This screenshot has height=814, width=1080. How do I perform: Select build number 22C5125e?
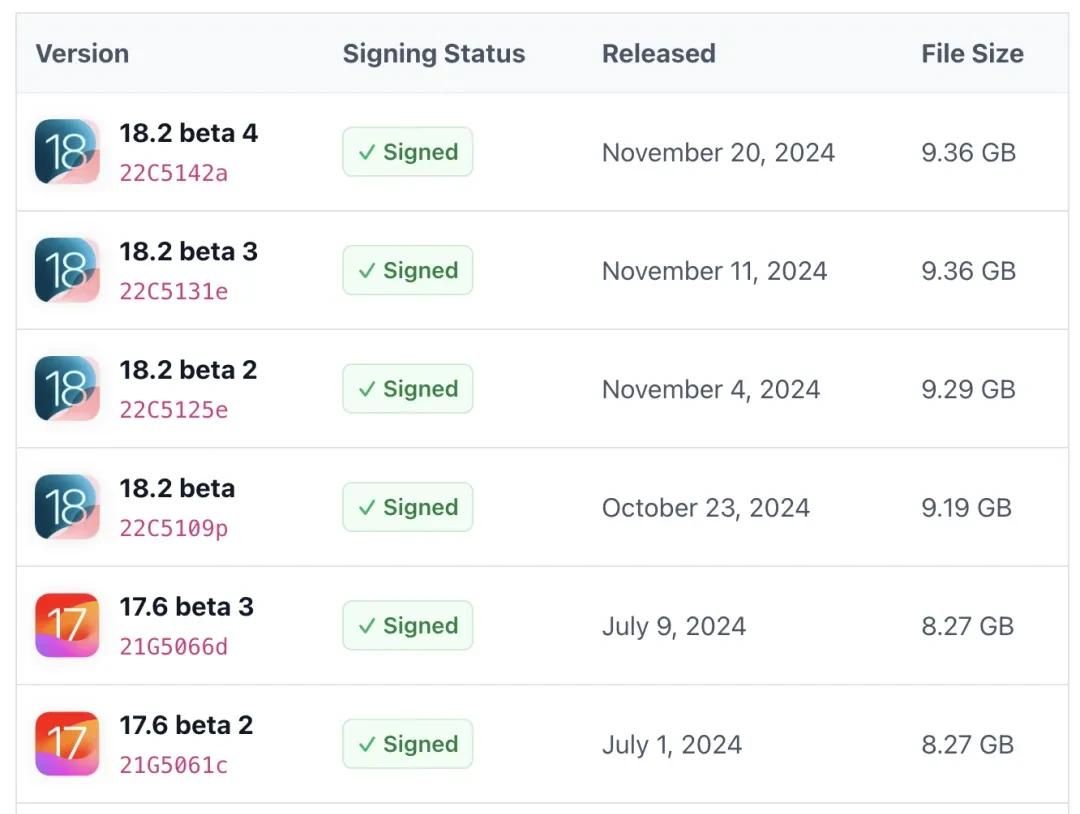(x=174, y=410)
